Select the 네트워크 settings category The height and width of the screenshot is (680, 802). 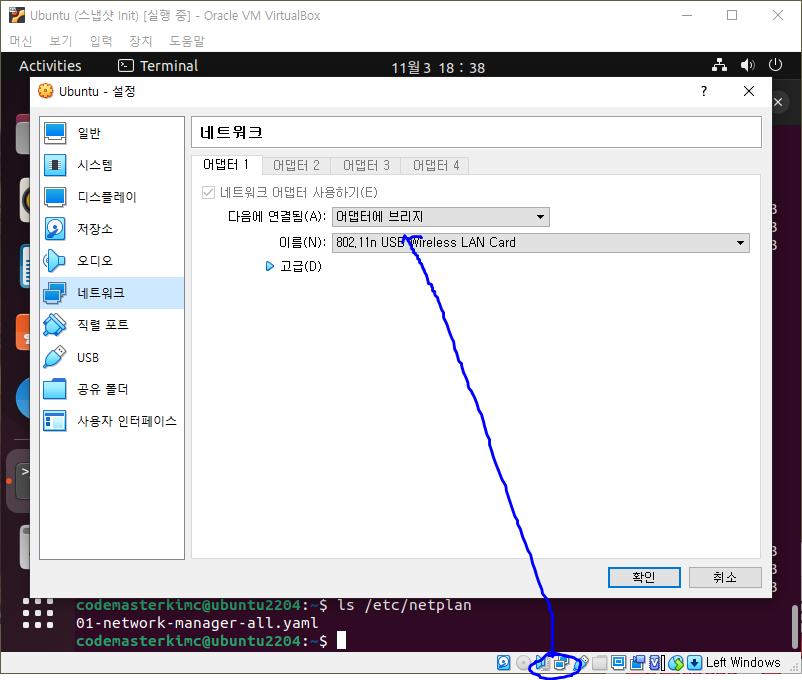(112, 293)
